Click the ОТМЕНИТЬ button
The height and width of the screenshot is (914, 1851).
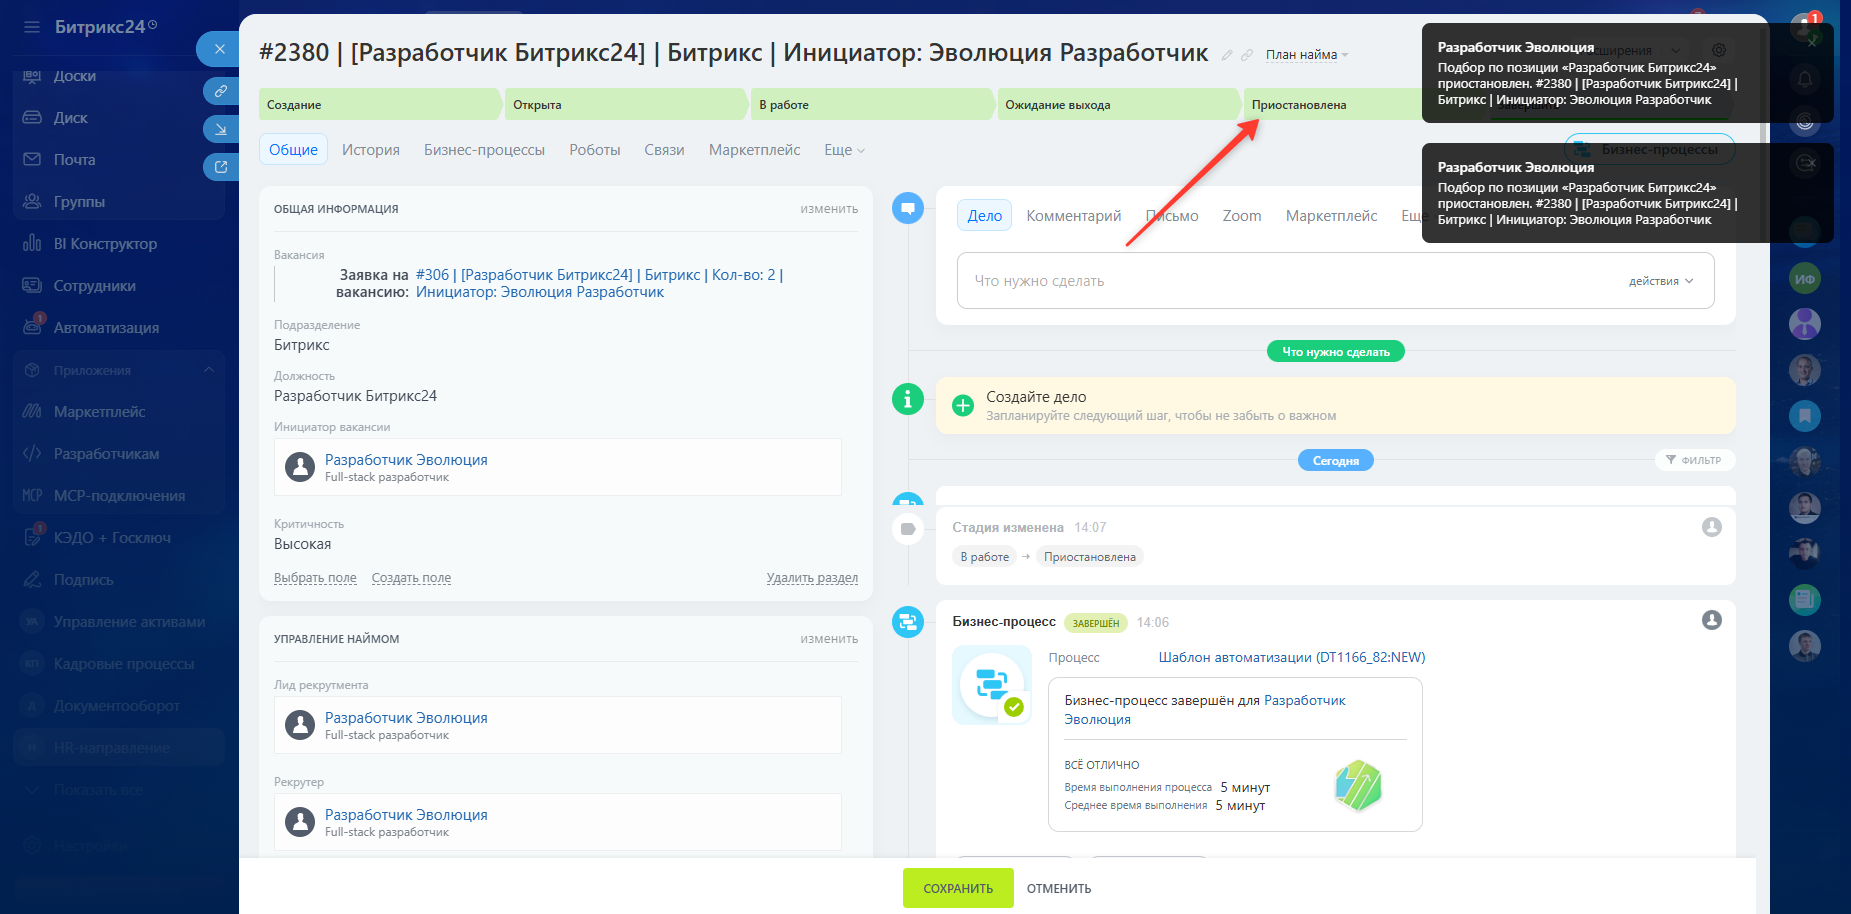pos(1059,888)
